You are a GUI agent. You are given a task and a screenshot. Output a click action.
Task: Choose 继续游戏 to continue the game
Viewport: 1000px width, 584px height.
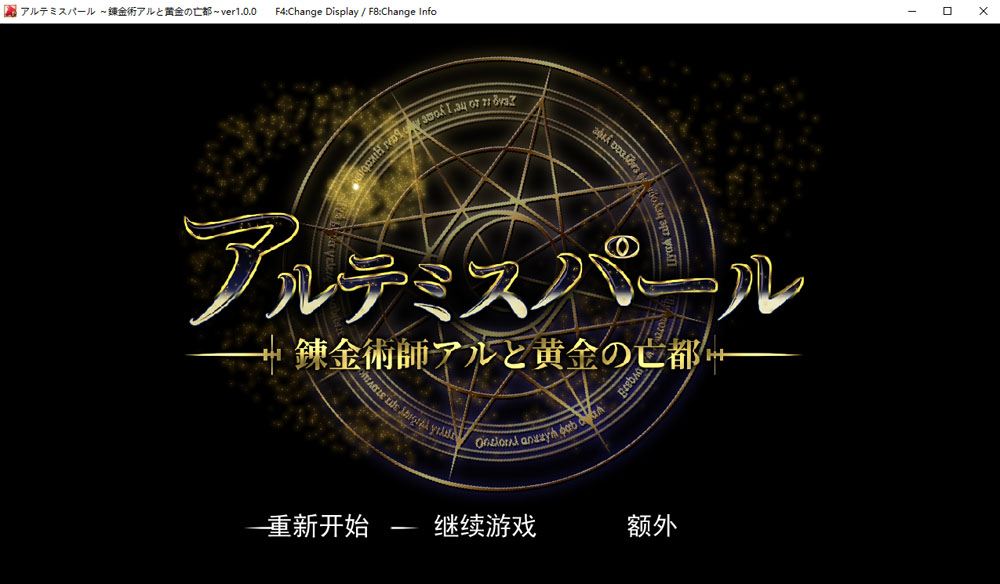pyautogui.click(x=485, y=527)
